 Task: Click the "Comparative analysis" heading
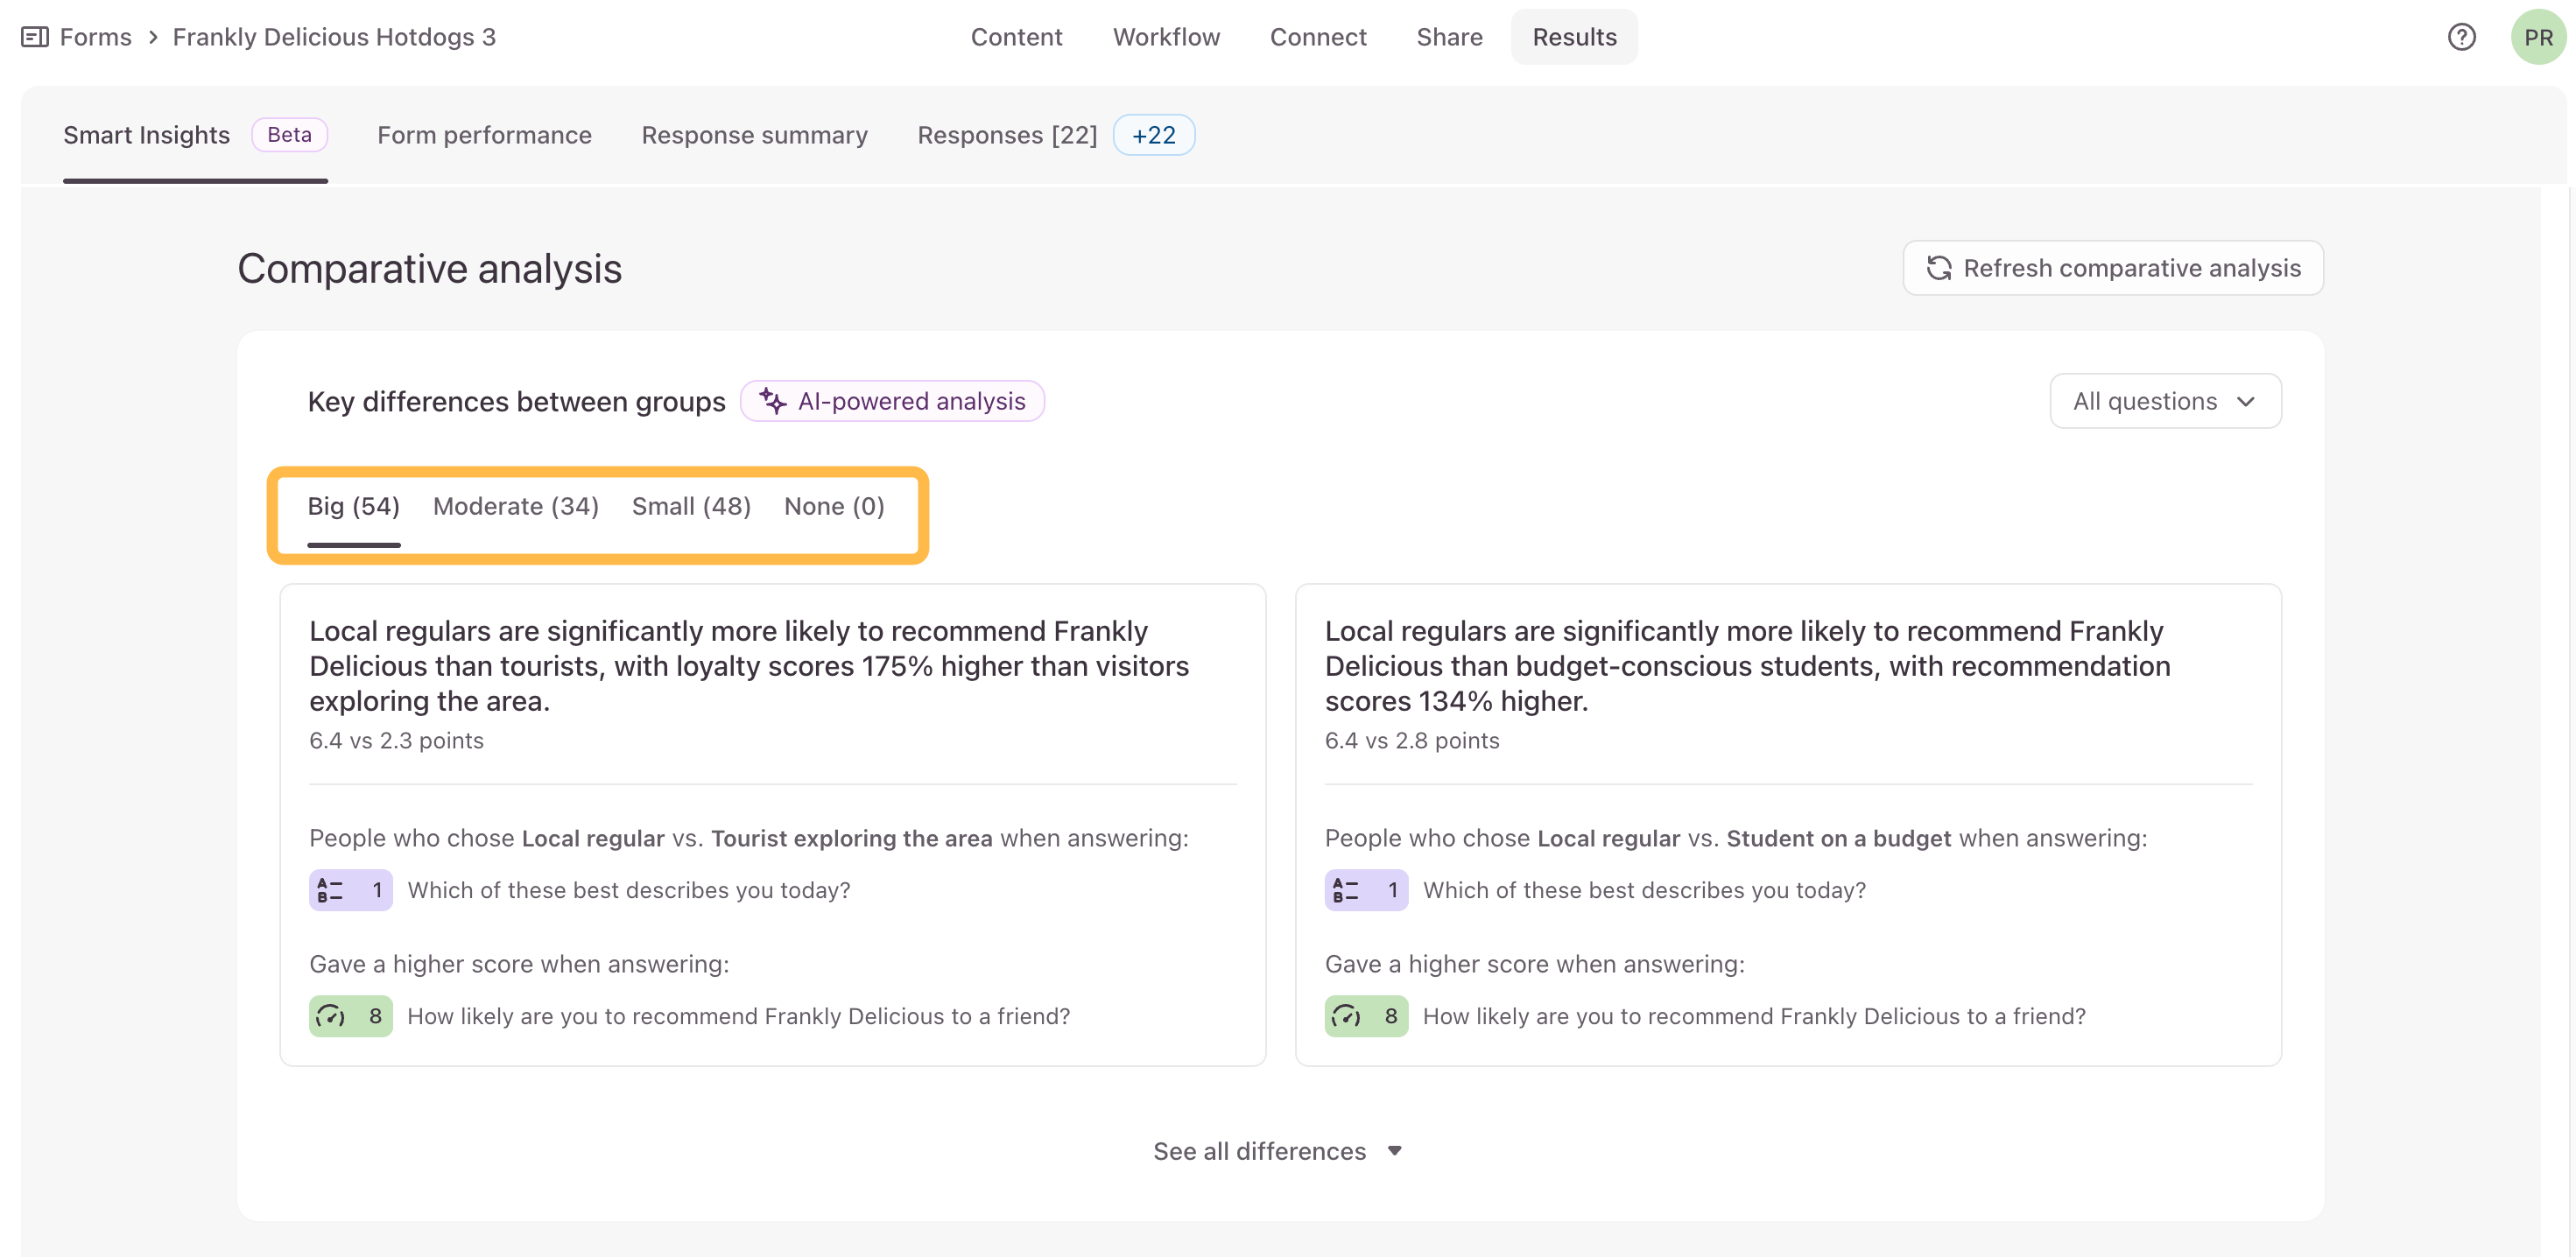click(430, 269)
